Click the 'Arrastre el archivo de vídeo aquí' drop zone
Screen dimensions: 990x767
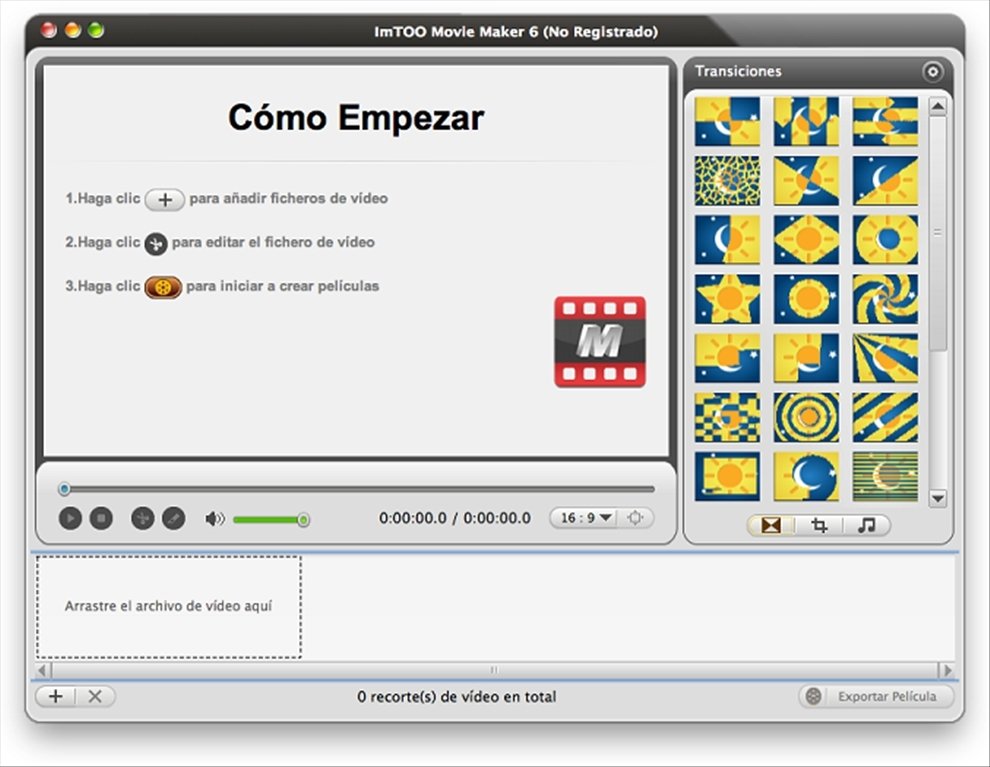click(x=169, y=607)
